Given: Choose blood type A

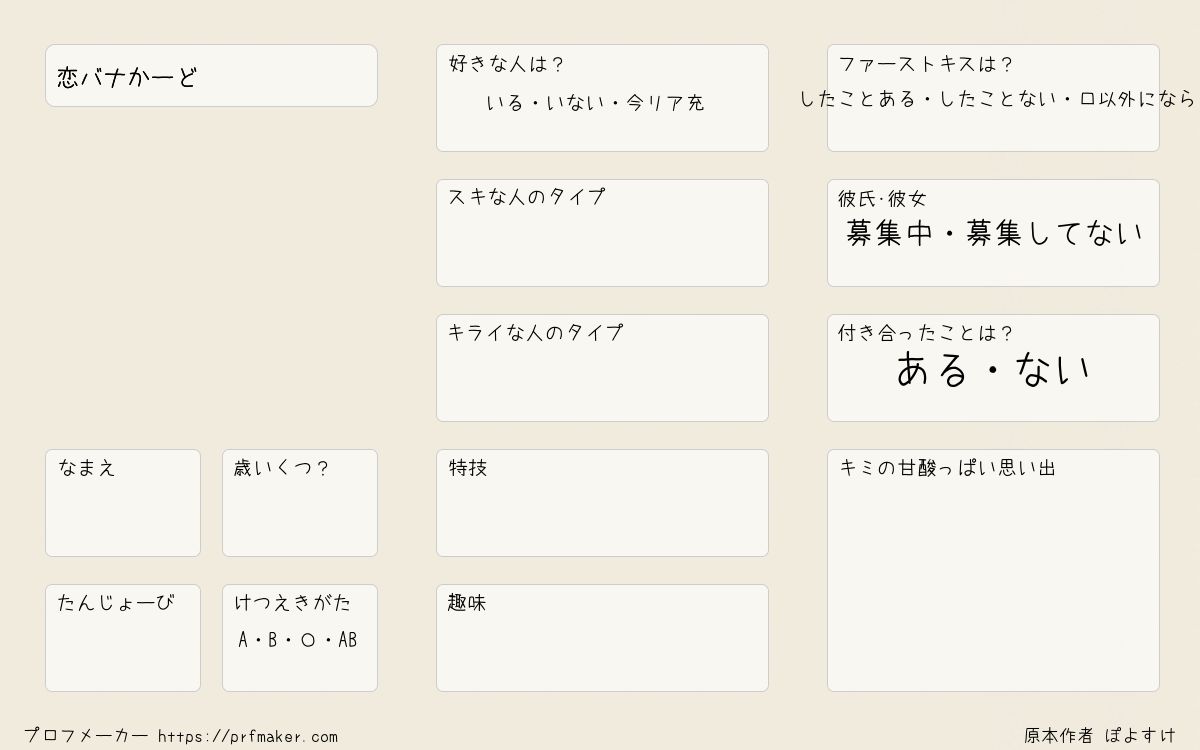Looking at the screenshot, I should 243,640.
